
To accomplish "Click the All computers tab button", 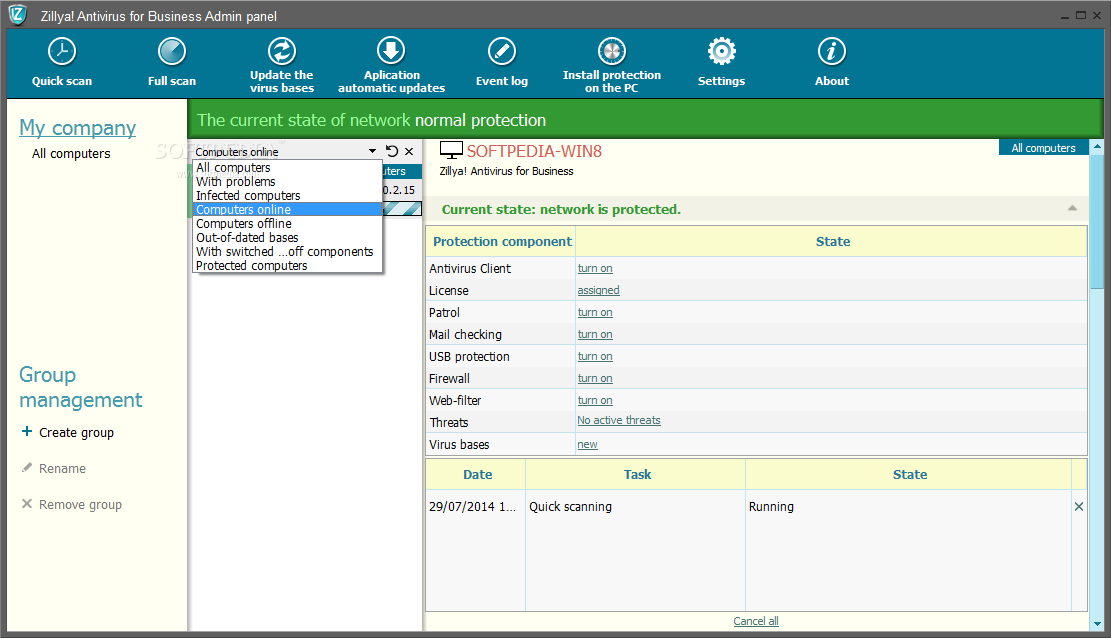I will point(1043,147).
